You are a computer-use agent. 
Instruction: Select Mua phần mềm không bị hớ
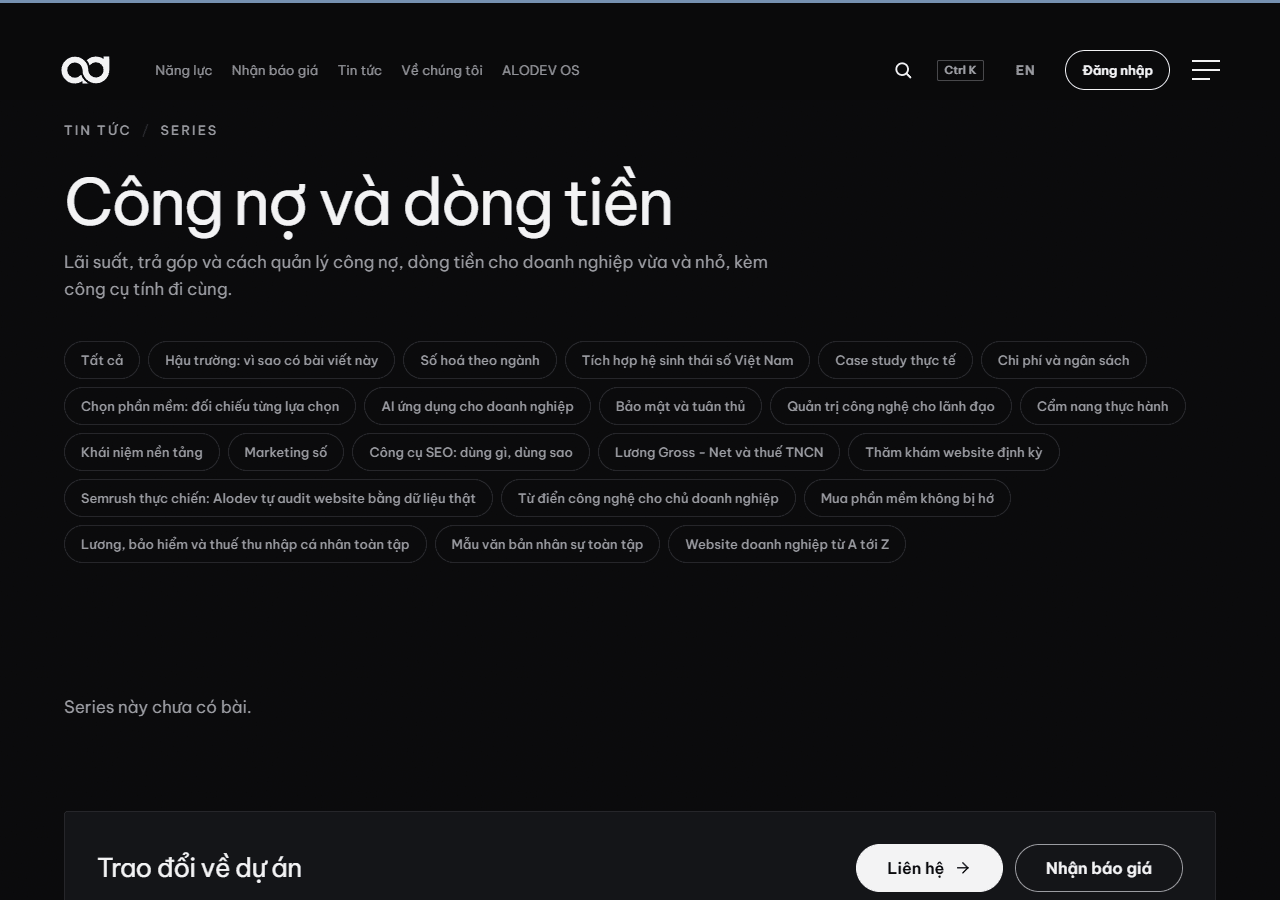click(x=907, y=498)
